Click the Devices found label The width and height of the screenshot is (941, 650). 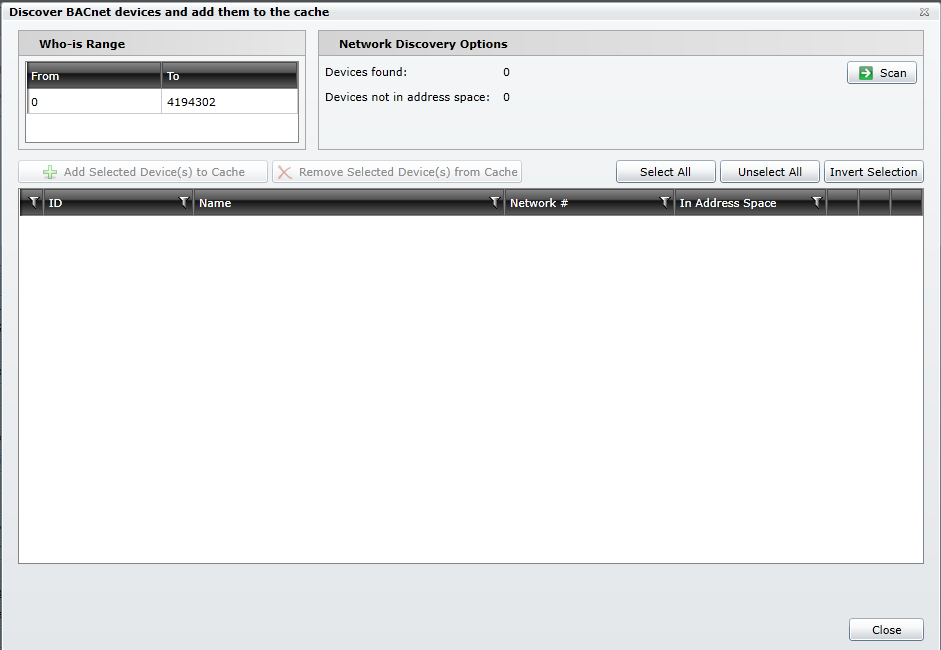[366, 72]
